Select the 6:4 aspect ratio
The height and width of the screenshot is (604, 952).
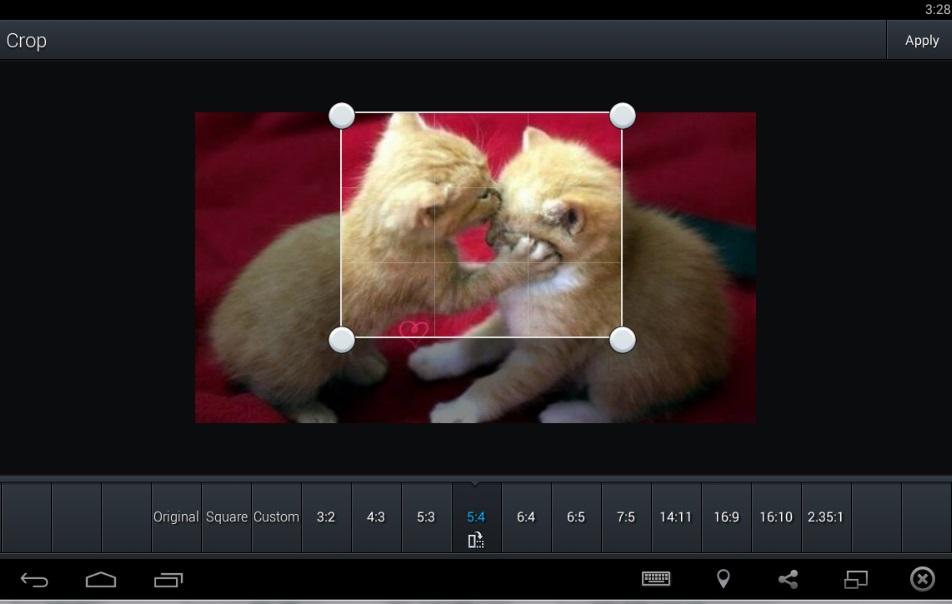[x=526, y=517]
